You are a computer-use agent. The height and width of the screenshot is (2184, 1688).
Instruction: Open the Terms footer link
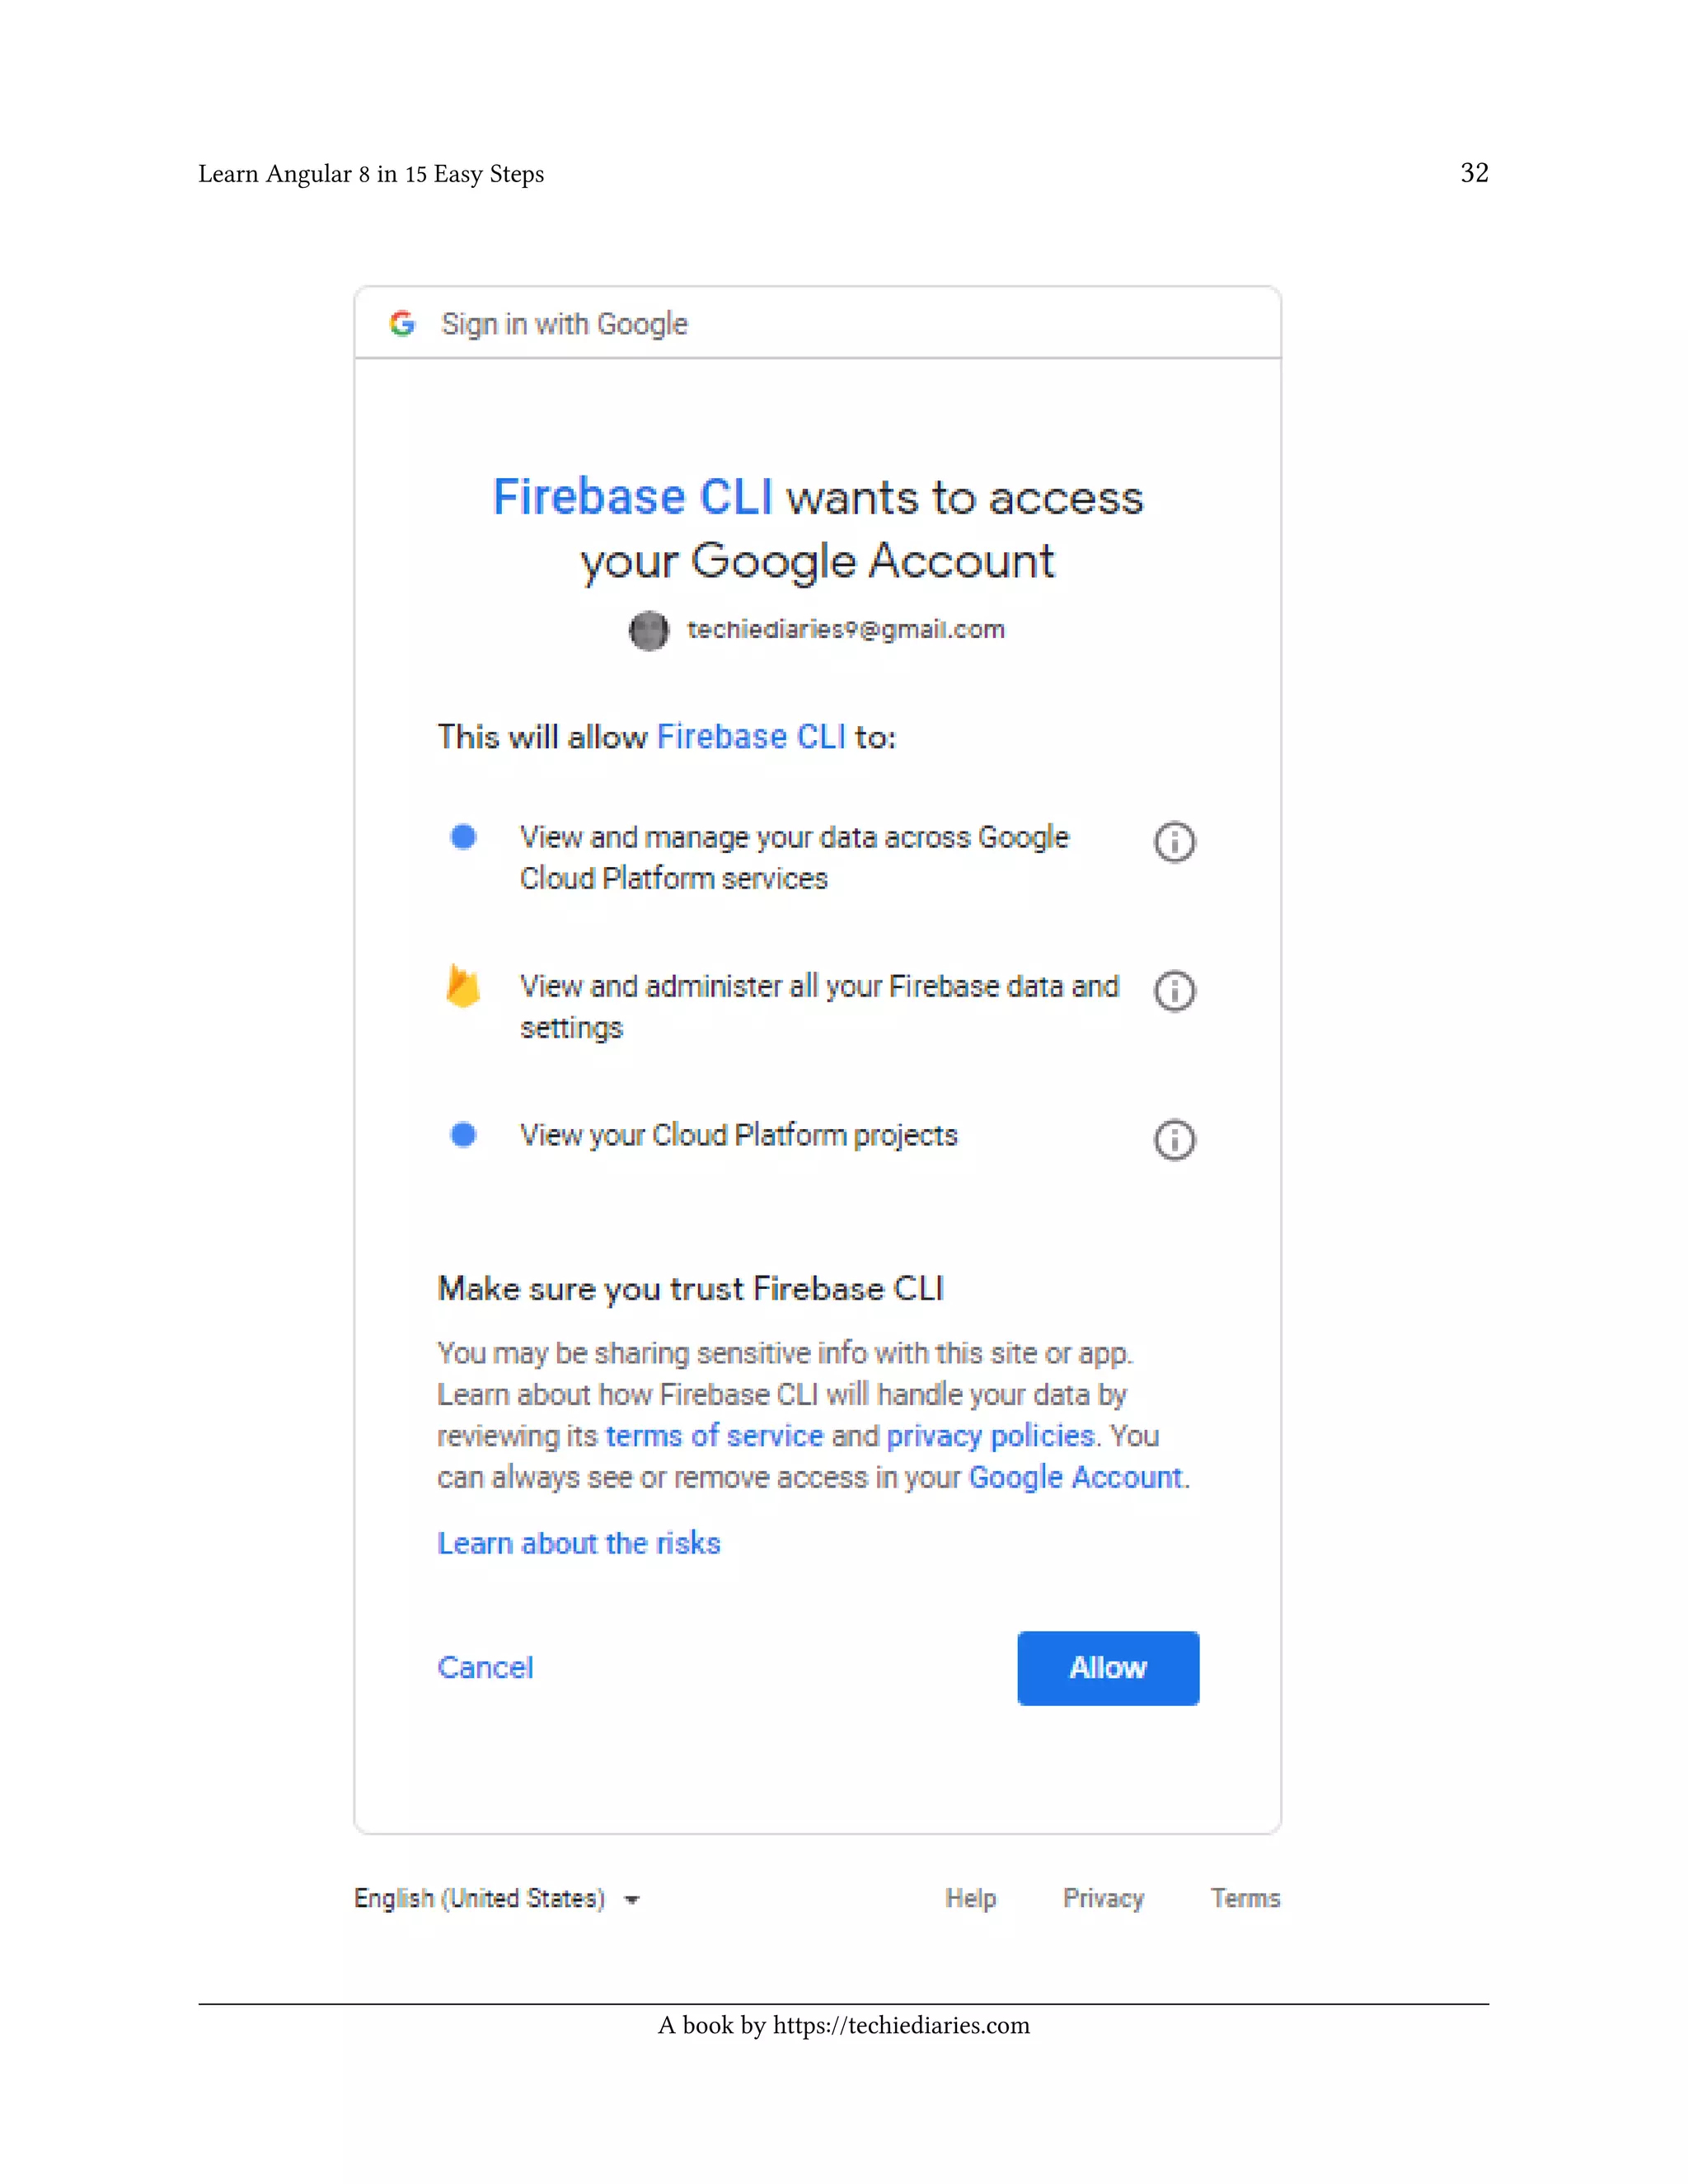point(1245,1899)
